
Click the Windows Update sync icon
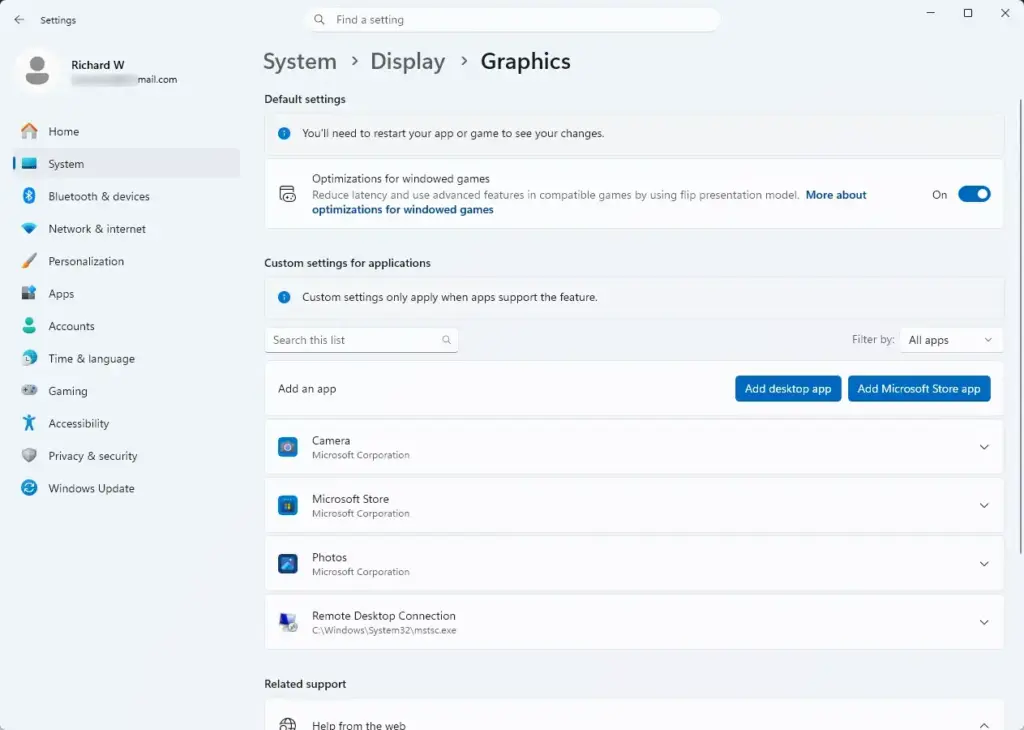point(29,488)
